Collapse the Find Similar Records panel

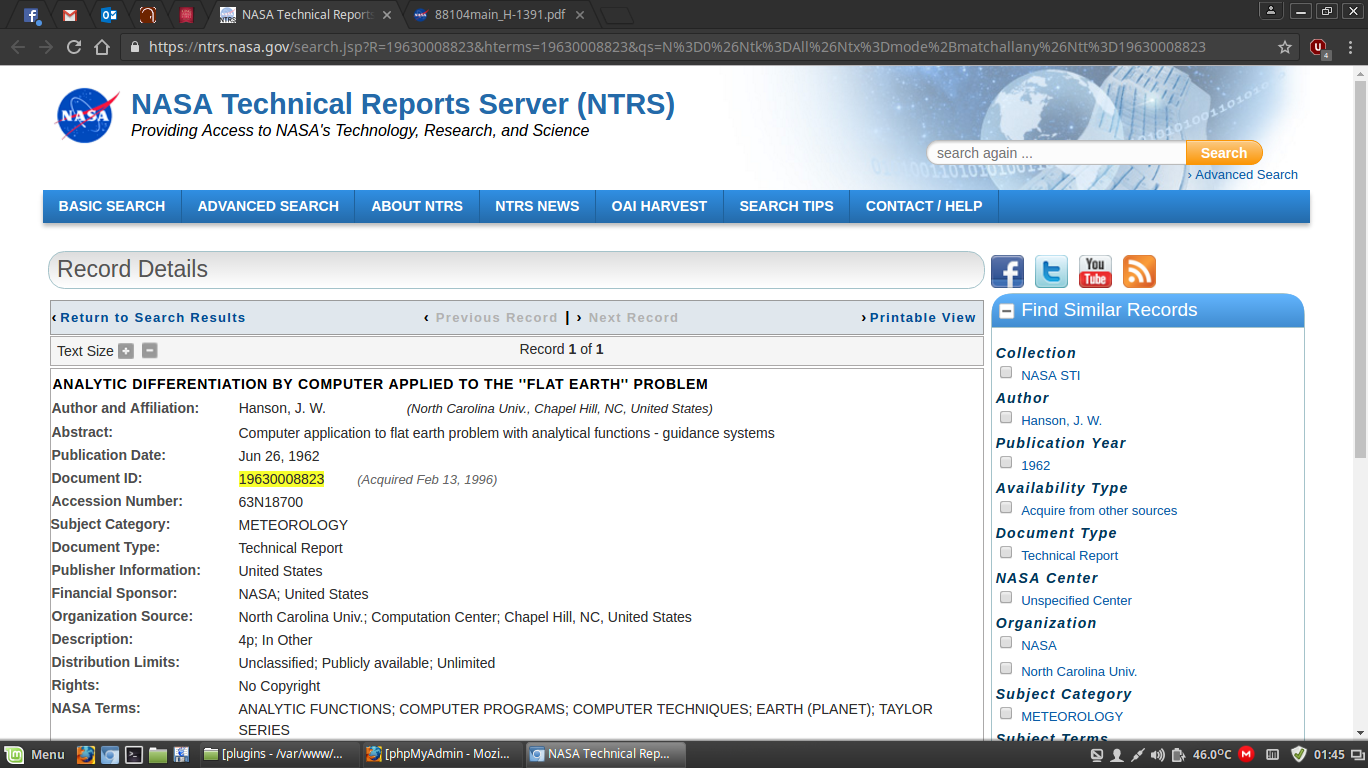tap(1007, 311)
